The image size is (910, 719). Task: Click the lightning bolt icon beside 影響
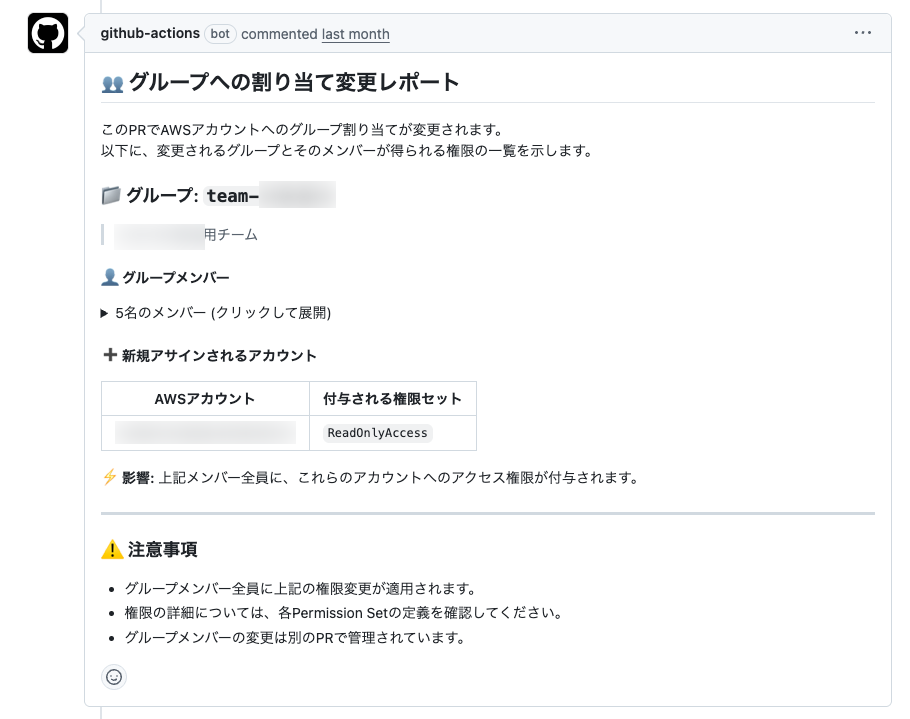110,477
